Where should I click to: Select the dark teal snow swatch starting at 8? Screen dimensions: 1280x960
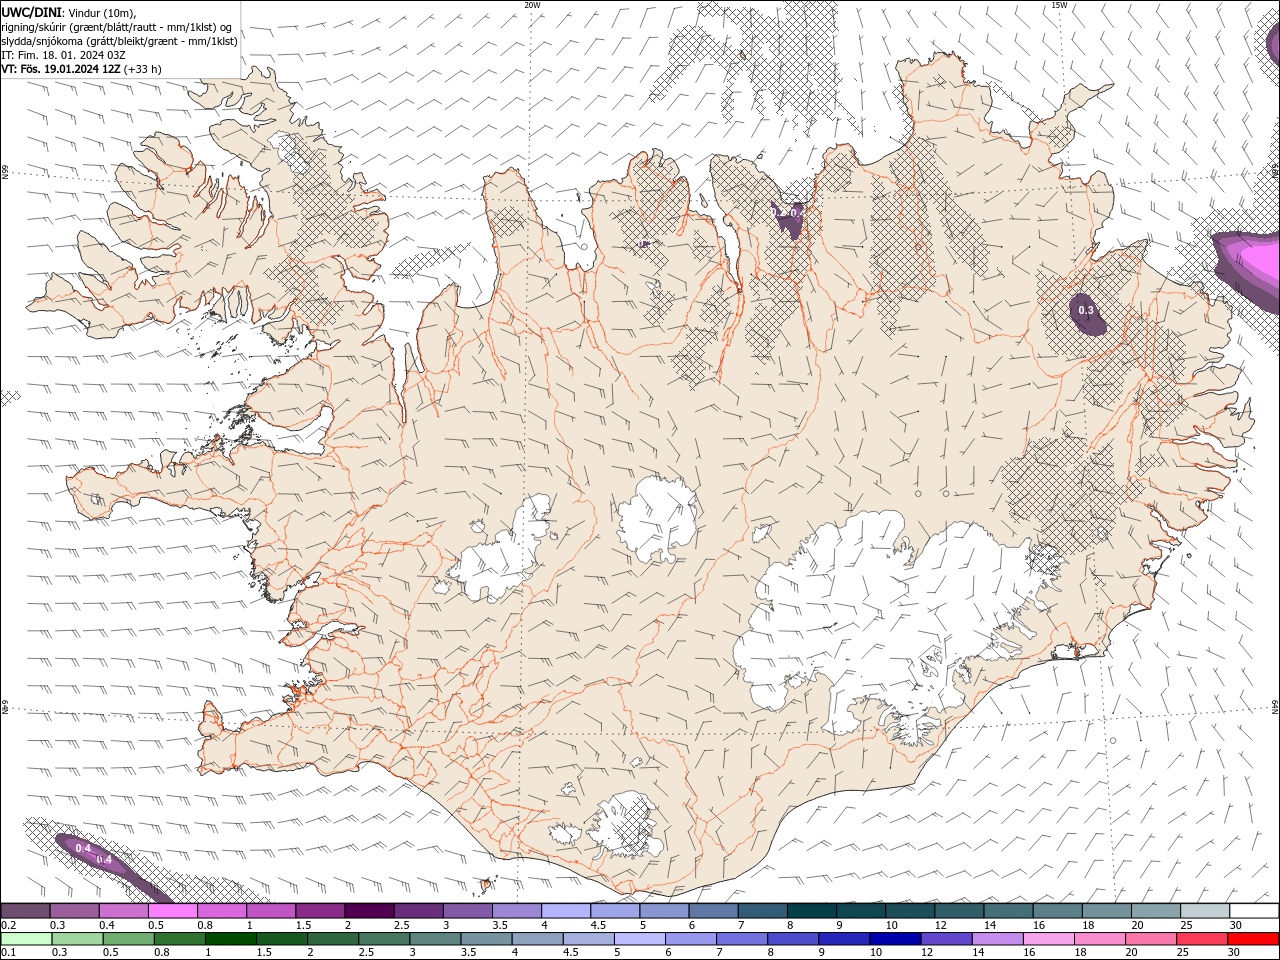coord(811,911)
